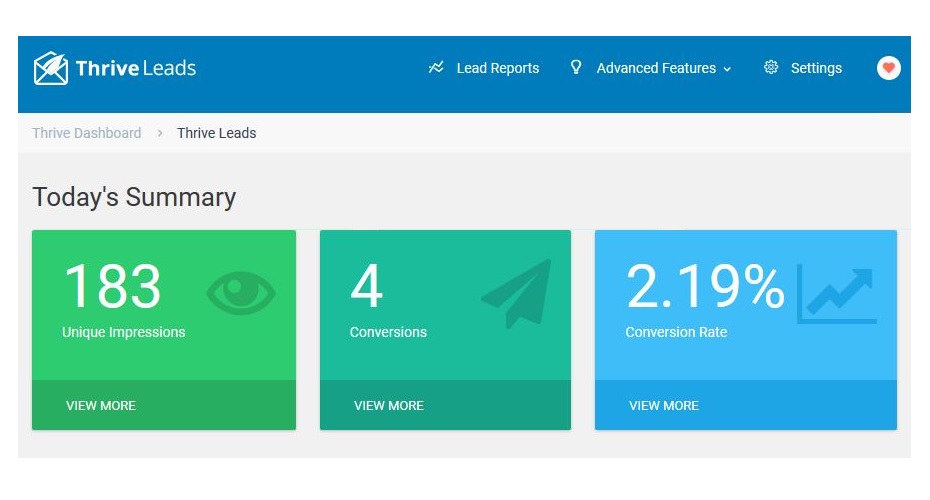The image size is (930, 500).
Task: Open the Settings menu item
Action: click(x=816, y=68)
